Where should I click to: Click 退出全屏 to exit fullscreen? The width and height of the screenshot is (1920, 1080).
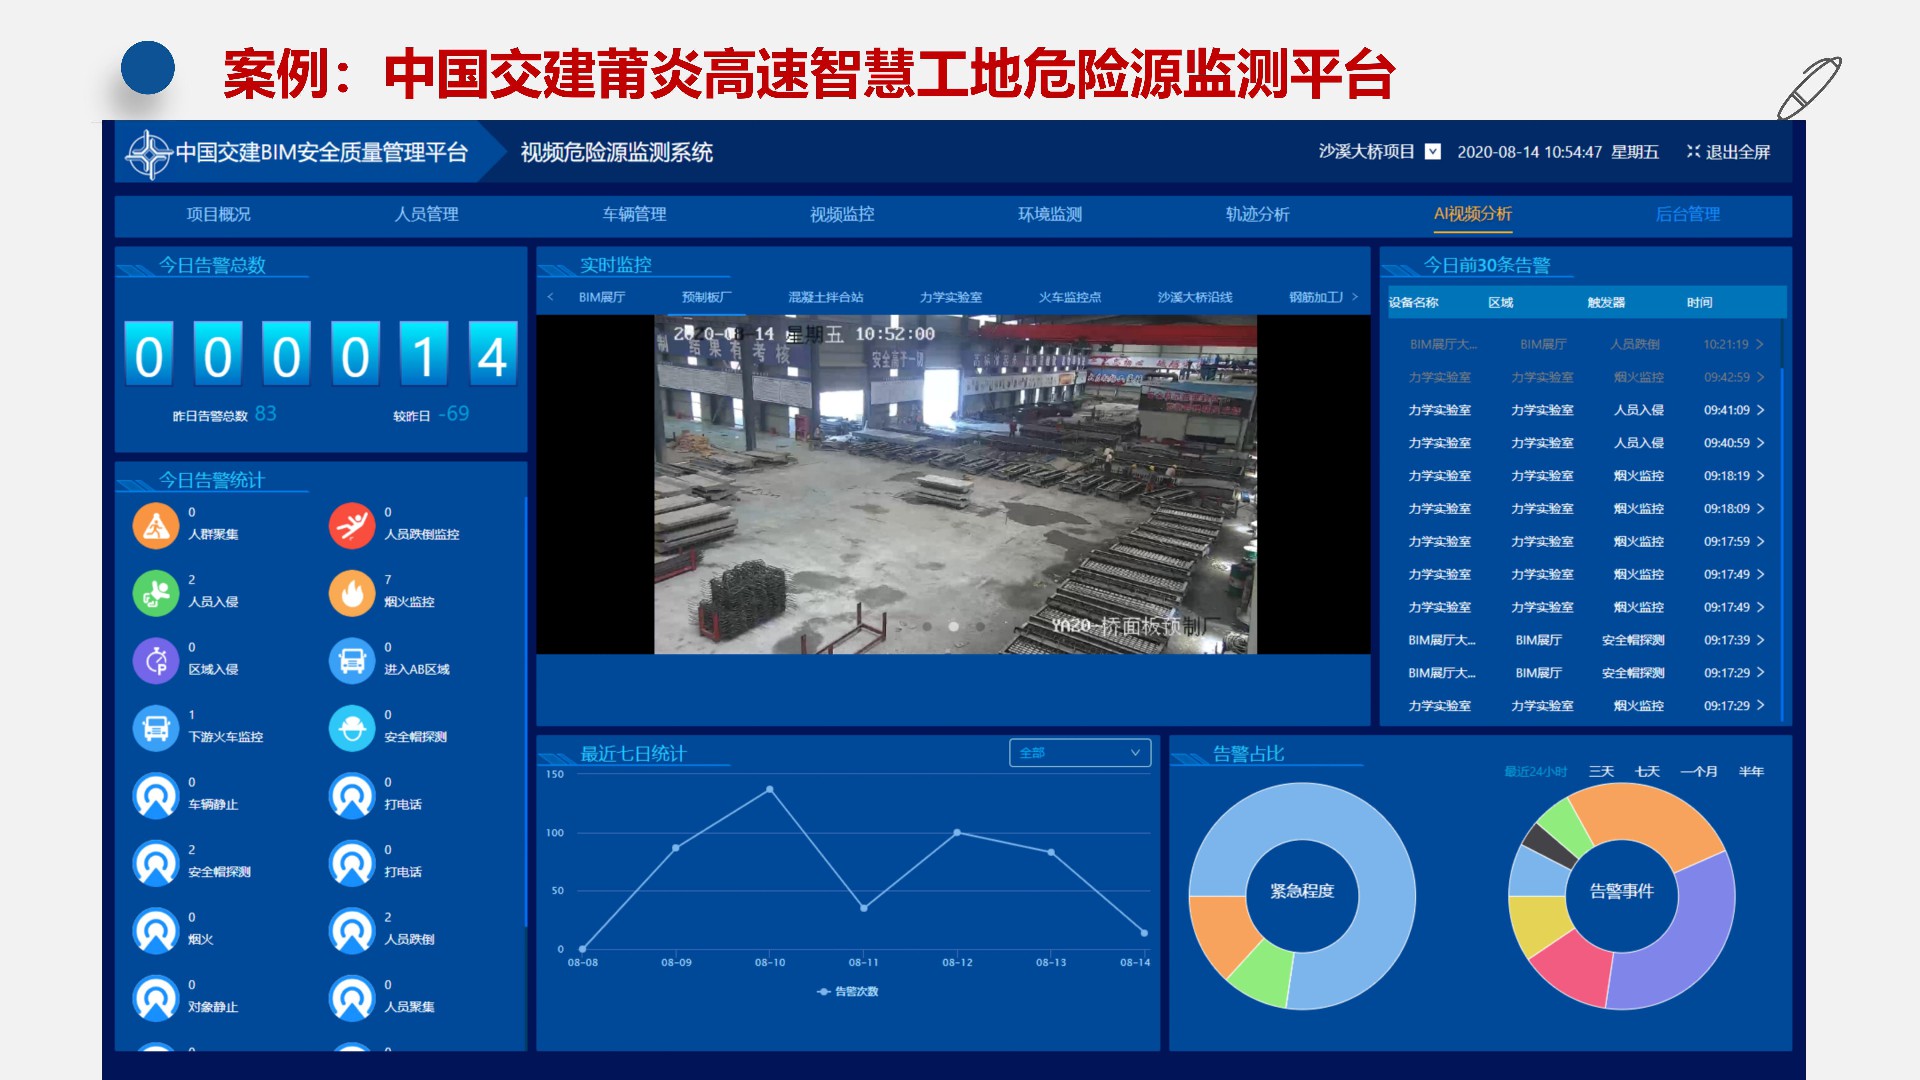1728,152
